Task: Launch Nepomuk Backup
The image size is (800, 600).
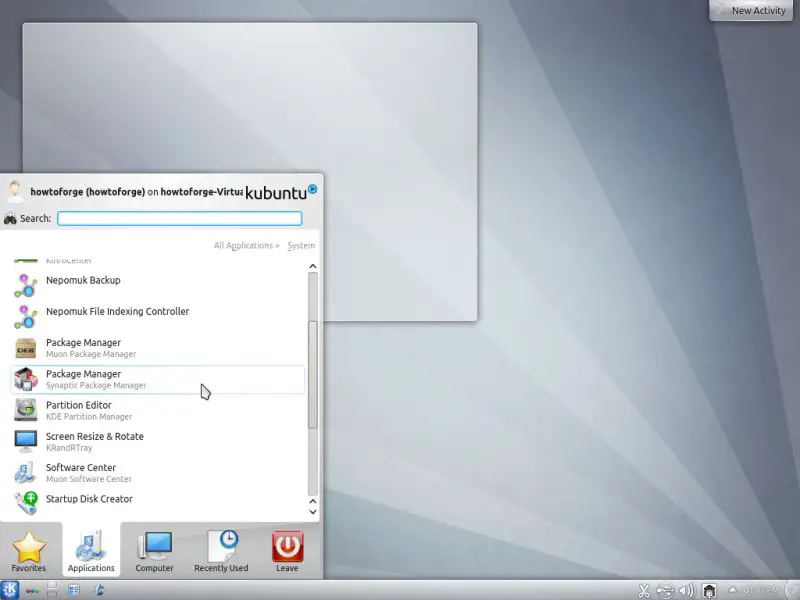Action: click(158, 285)
